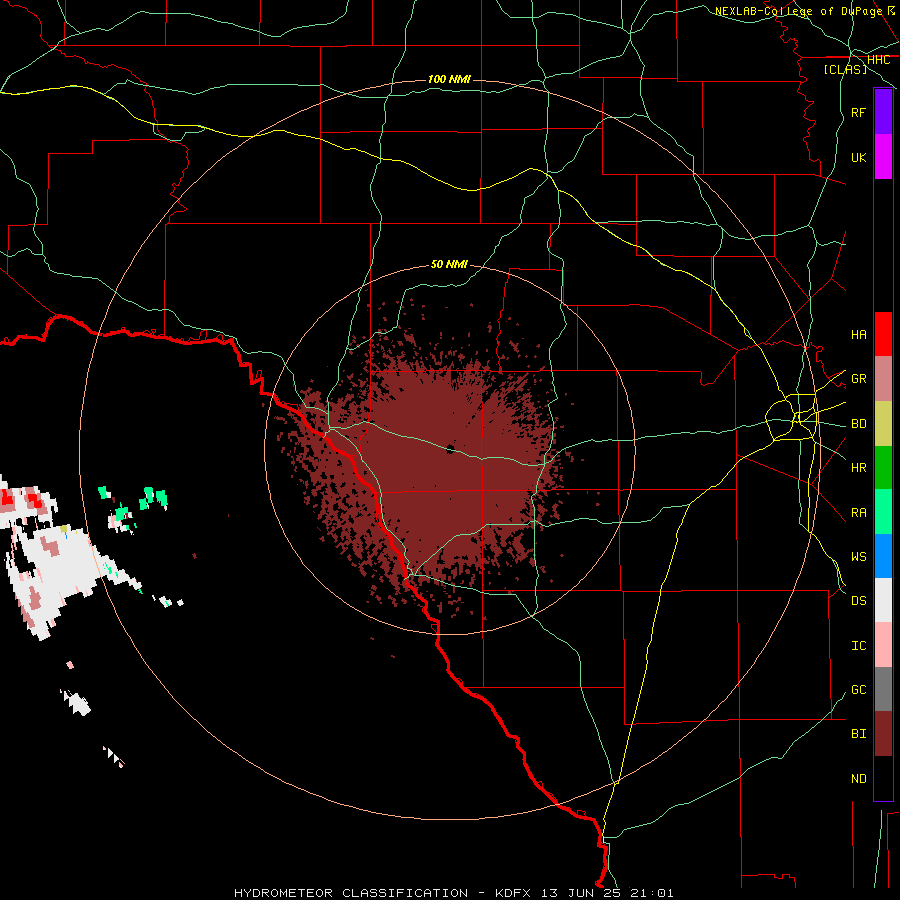900x900 pixels.
Task: Click the GC gray legend swatch
Action: click(883, 689)
